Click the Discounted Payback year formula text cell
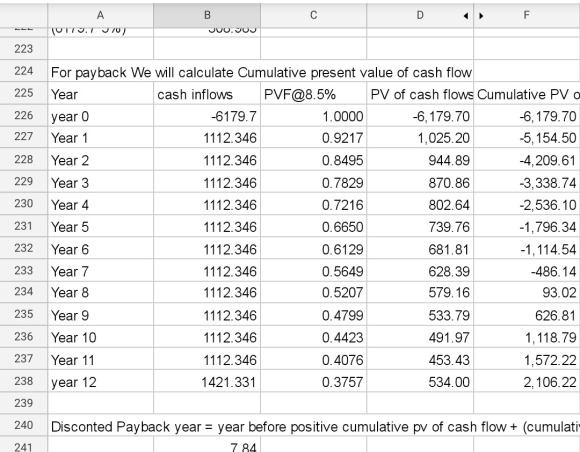Viewport: 580px width, 452px height. [314, 425]
